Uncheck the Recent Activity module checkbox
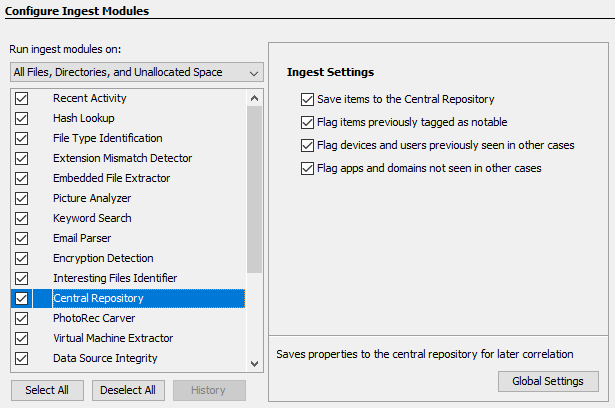 (x=21, y=99)
